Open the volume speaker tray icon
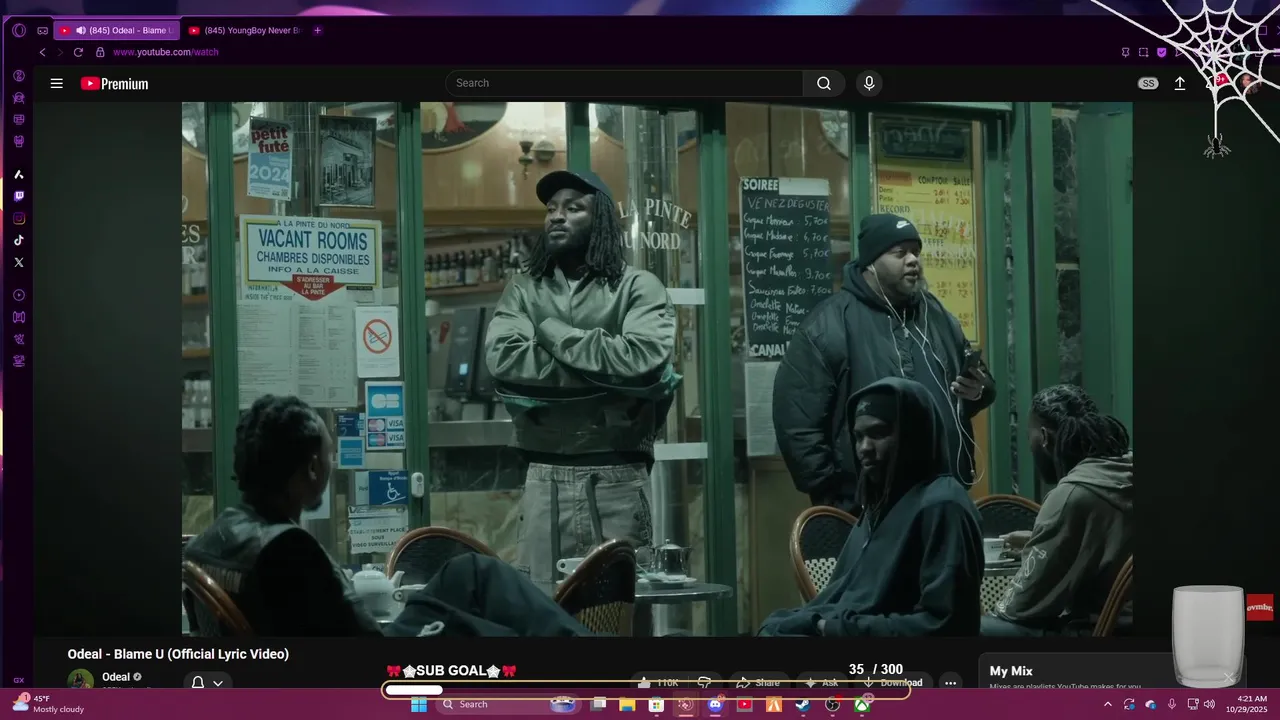 coord(1209,705)
